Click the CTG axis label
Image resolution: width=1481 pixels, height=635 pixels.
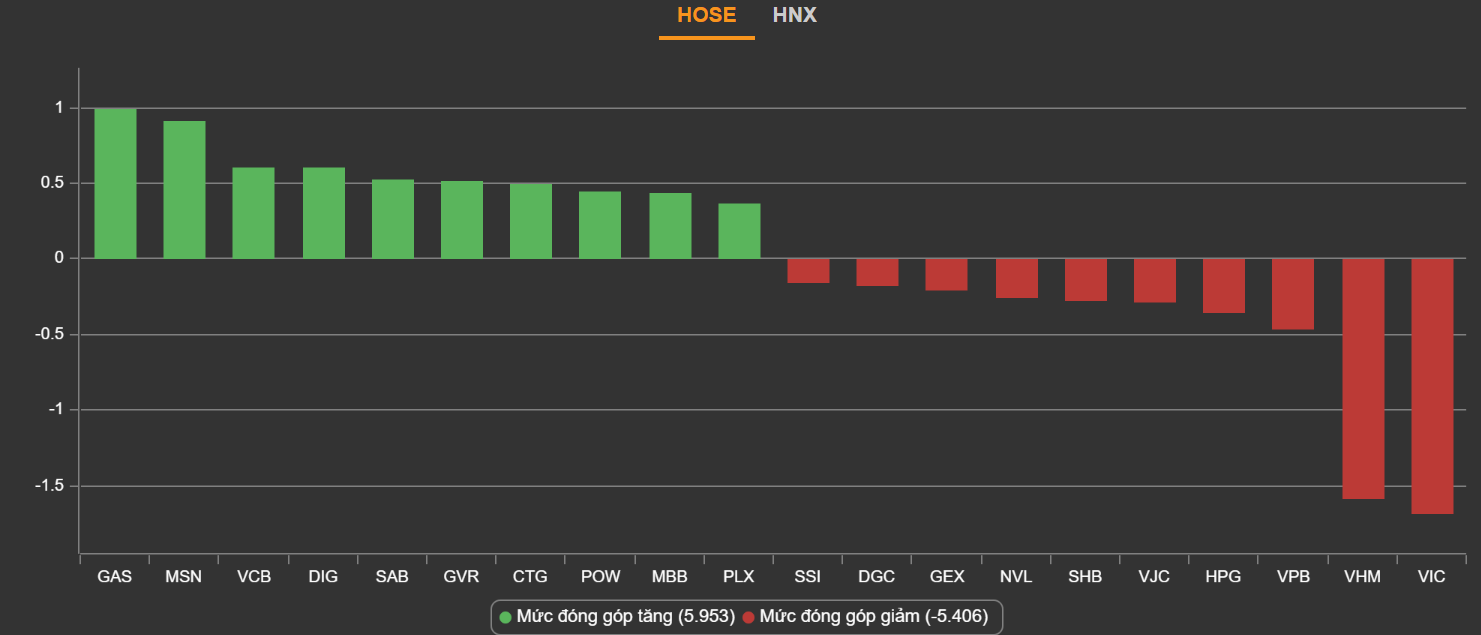pos(531,577)
